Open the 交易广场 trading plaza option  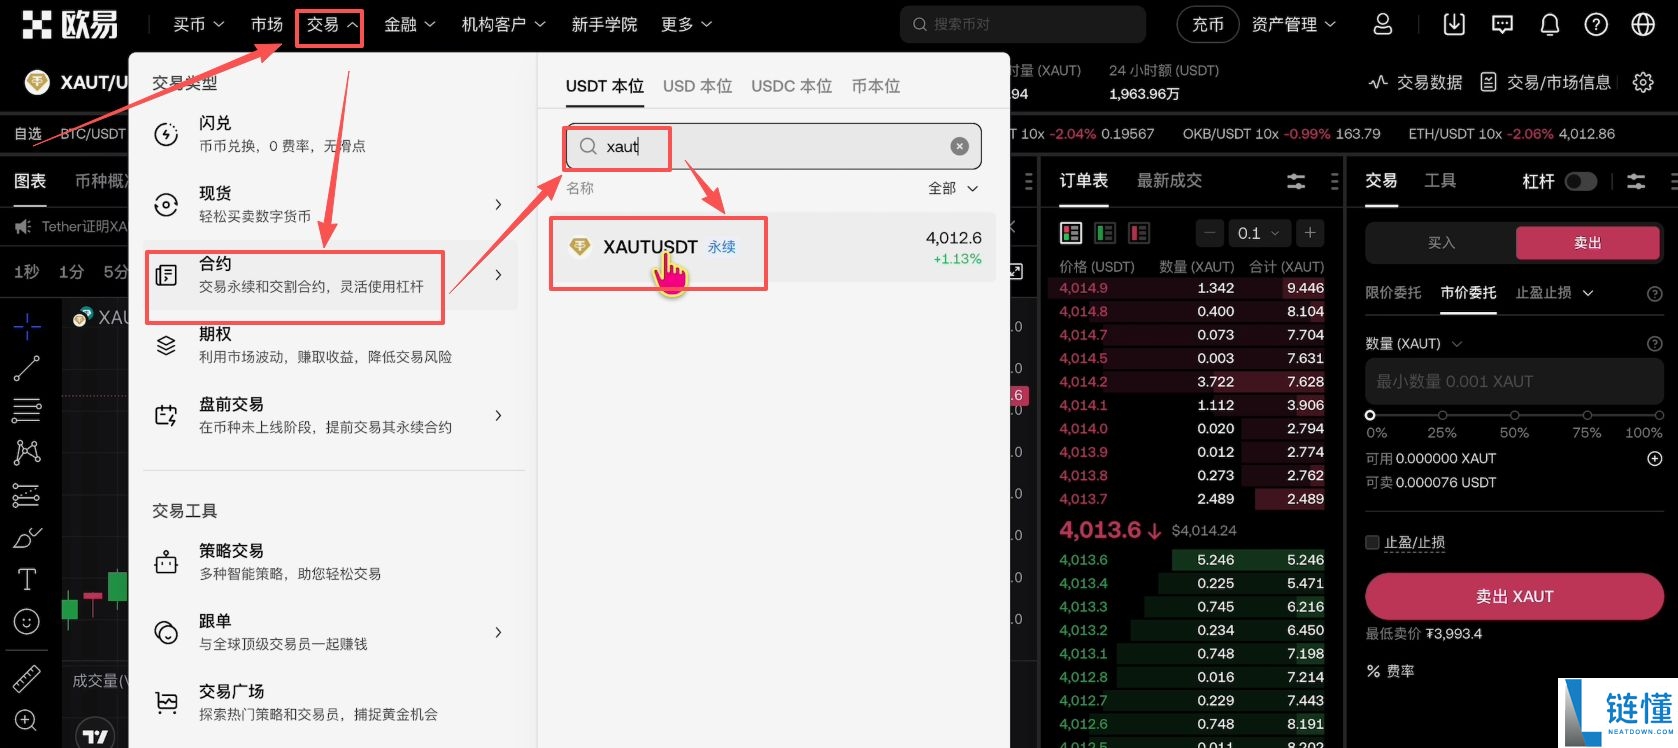pos(331,702)
